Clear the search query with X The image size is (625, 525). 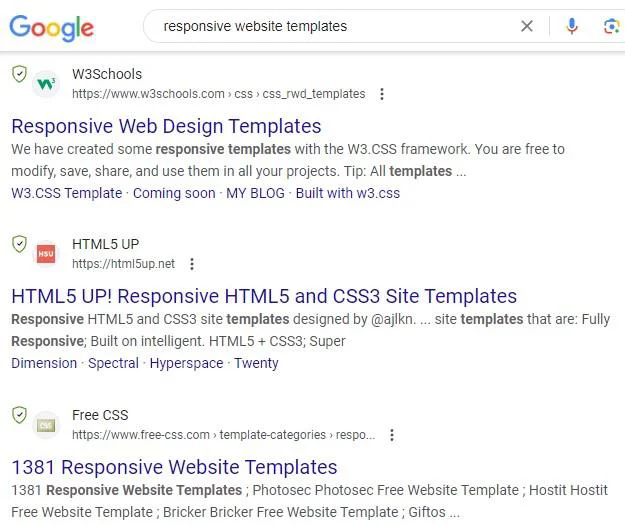(x=527, y=26)
